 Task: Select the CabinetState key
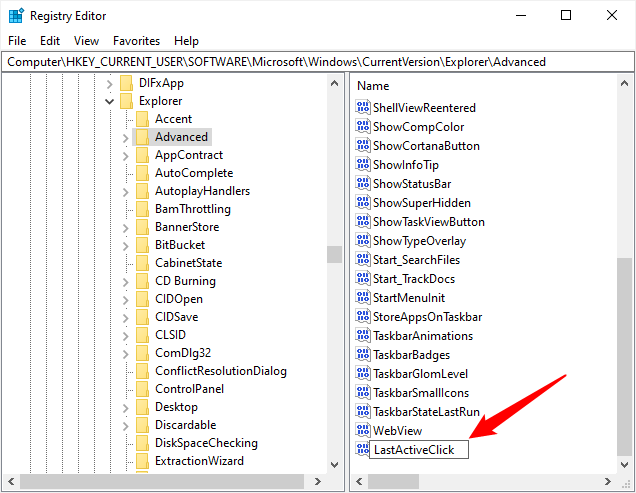(x=189, y=263)
